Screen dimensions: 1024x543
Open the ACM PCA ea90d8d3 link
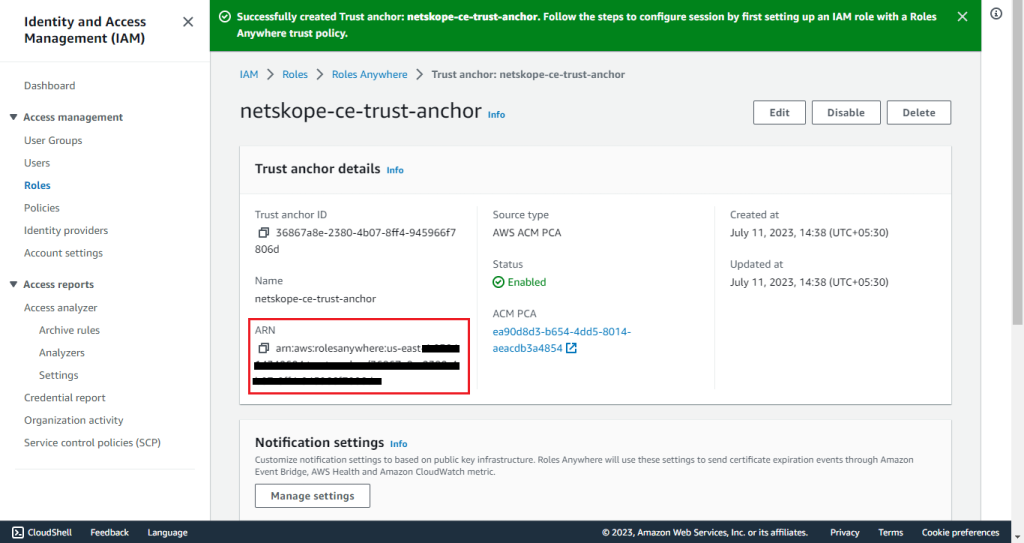click(561, 340)
